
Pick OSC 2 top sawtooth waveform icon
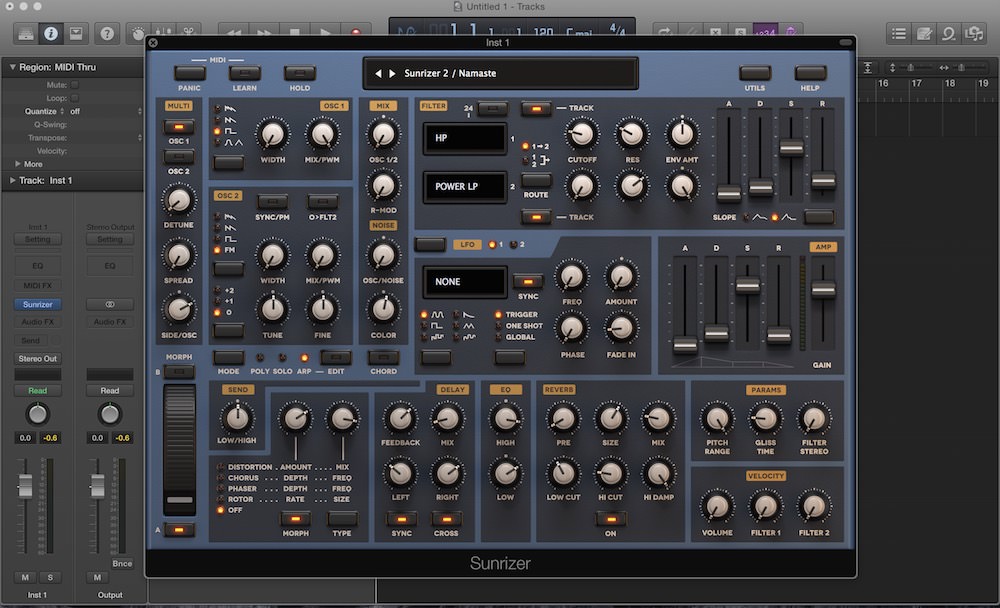(x=230, y=217)
